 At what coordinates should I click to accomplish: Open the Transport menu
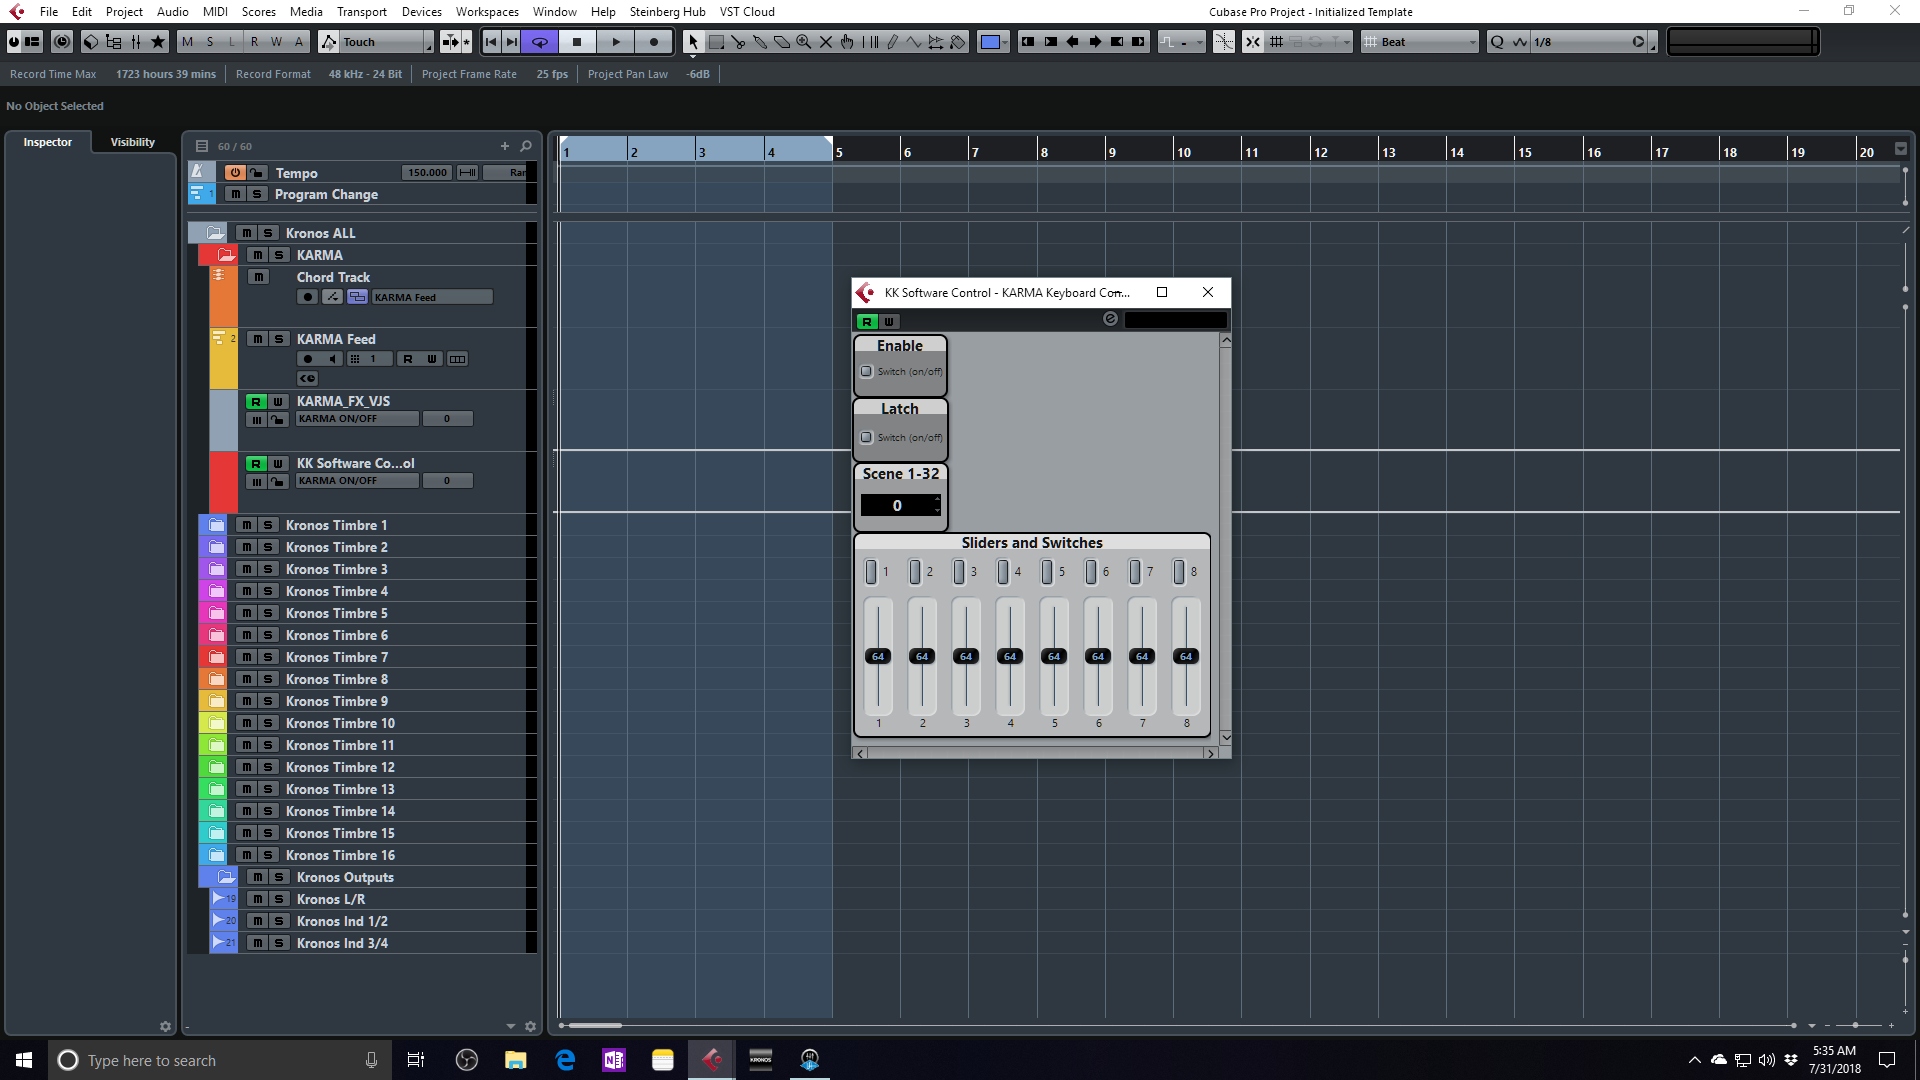click(x=362, y=12)
